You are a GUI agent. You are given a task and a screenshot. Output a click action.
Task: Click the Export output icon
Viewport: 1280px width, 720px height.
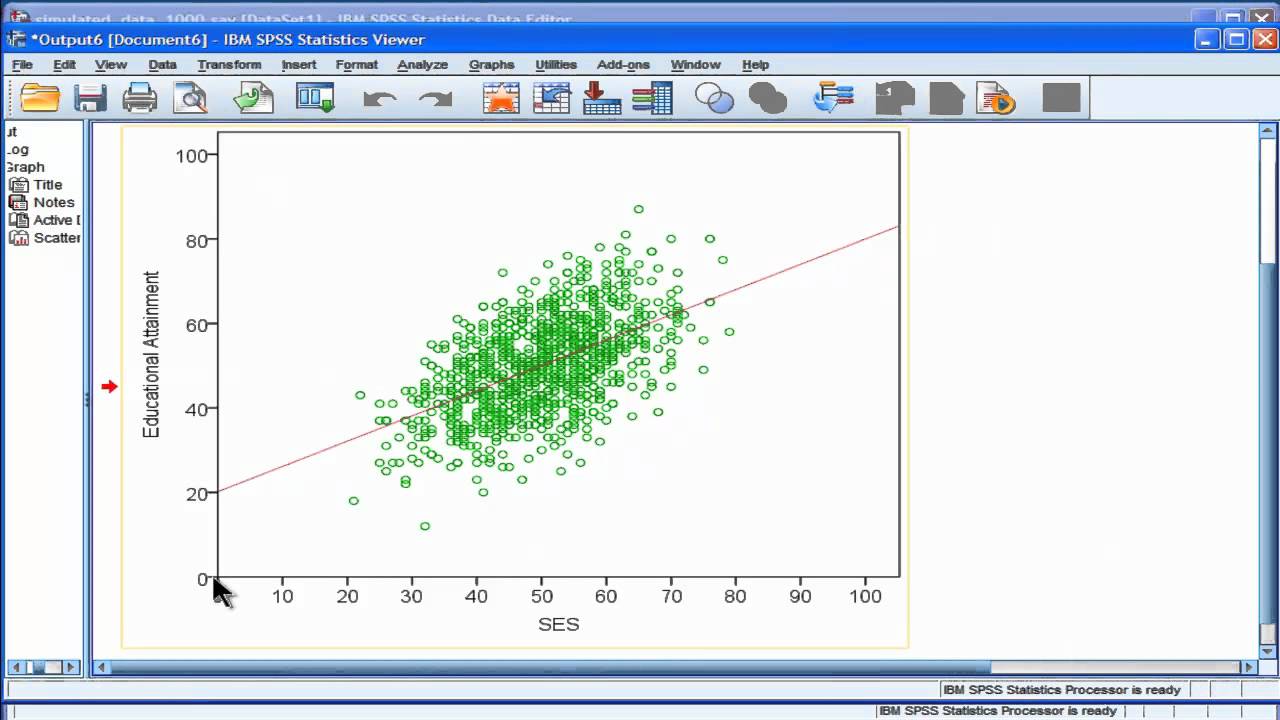click(253, 98)
